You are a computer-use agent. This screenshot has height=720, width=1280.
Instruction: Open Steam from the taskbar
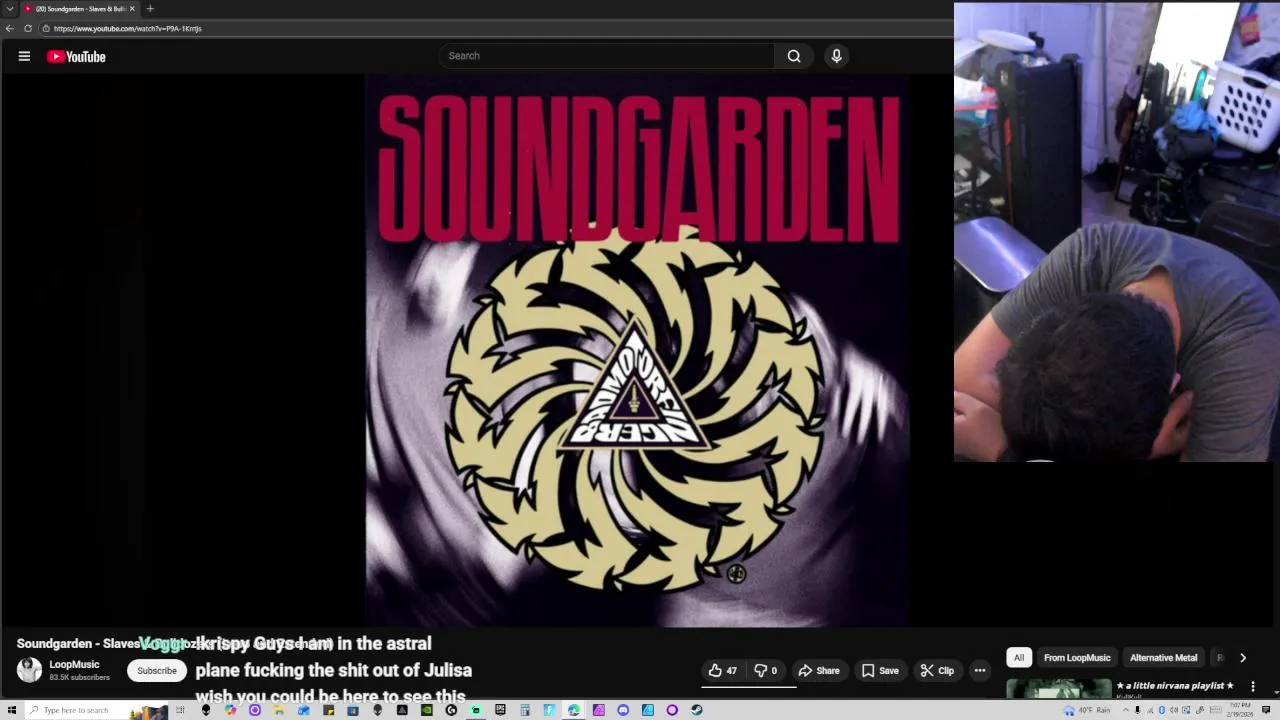[696, 710]
